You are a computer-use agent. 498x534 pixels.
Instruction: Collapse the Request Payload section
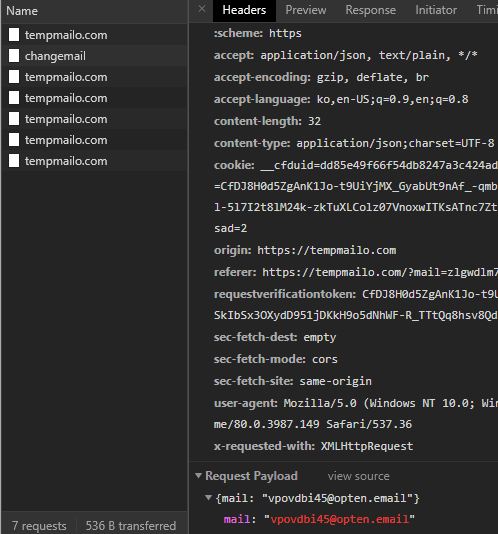click(198, 475)
